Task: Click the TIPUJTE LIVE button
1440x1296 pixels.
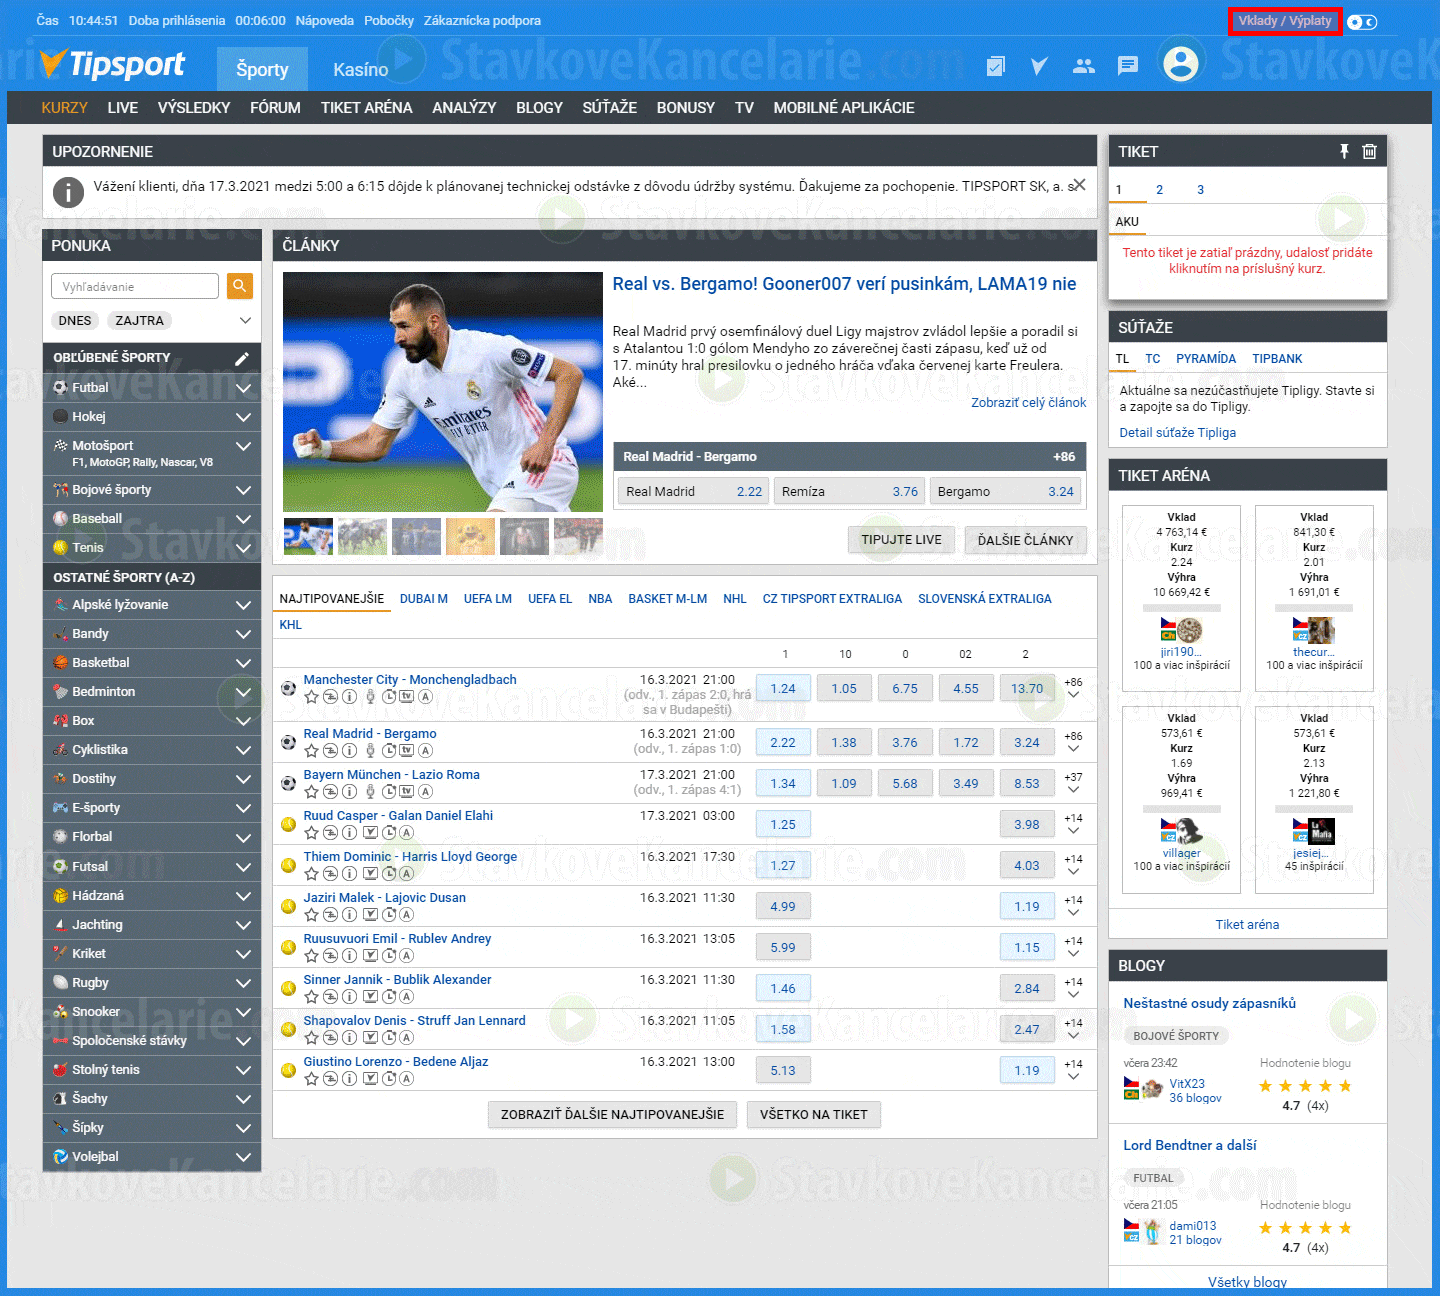Action: coord(901,540)
